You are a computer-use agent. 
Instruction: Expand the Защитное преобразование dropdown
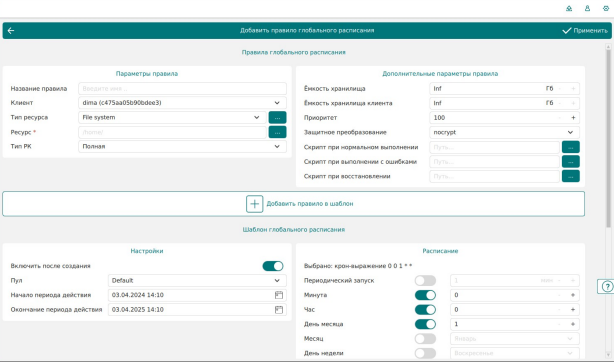tap(504, 132)
